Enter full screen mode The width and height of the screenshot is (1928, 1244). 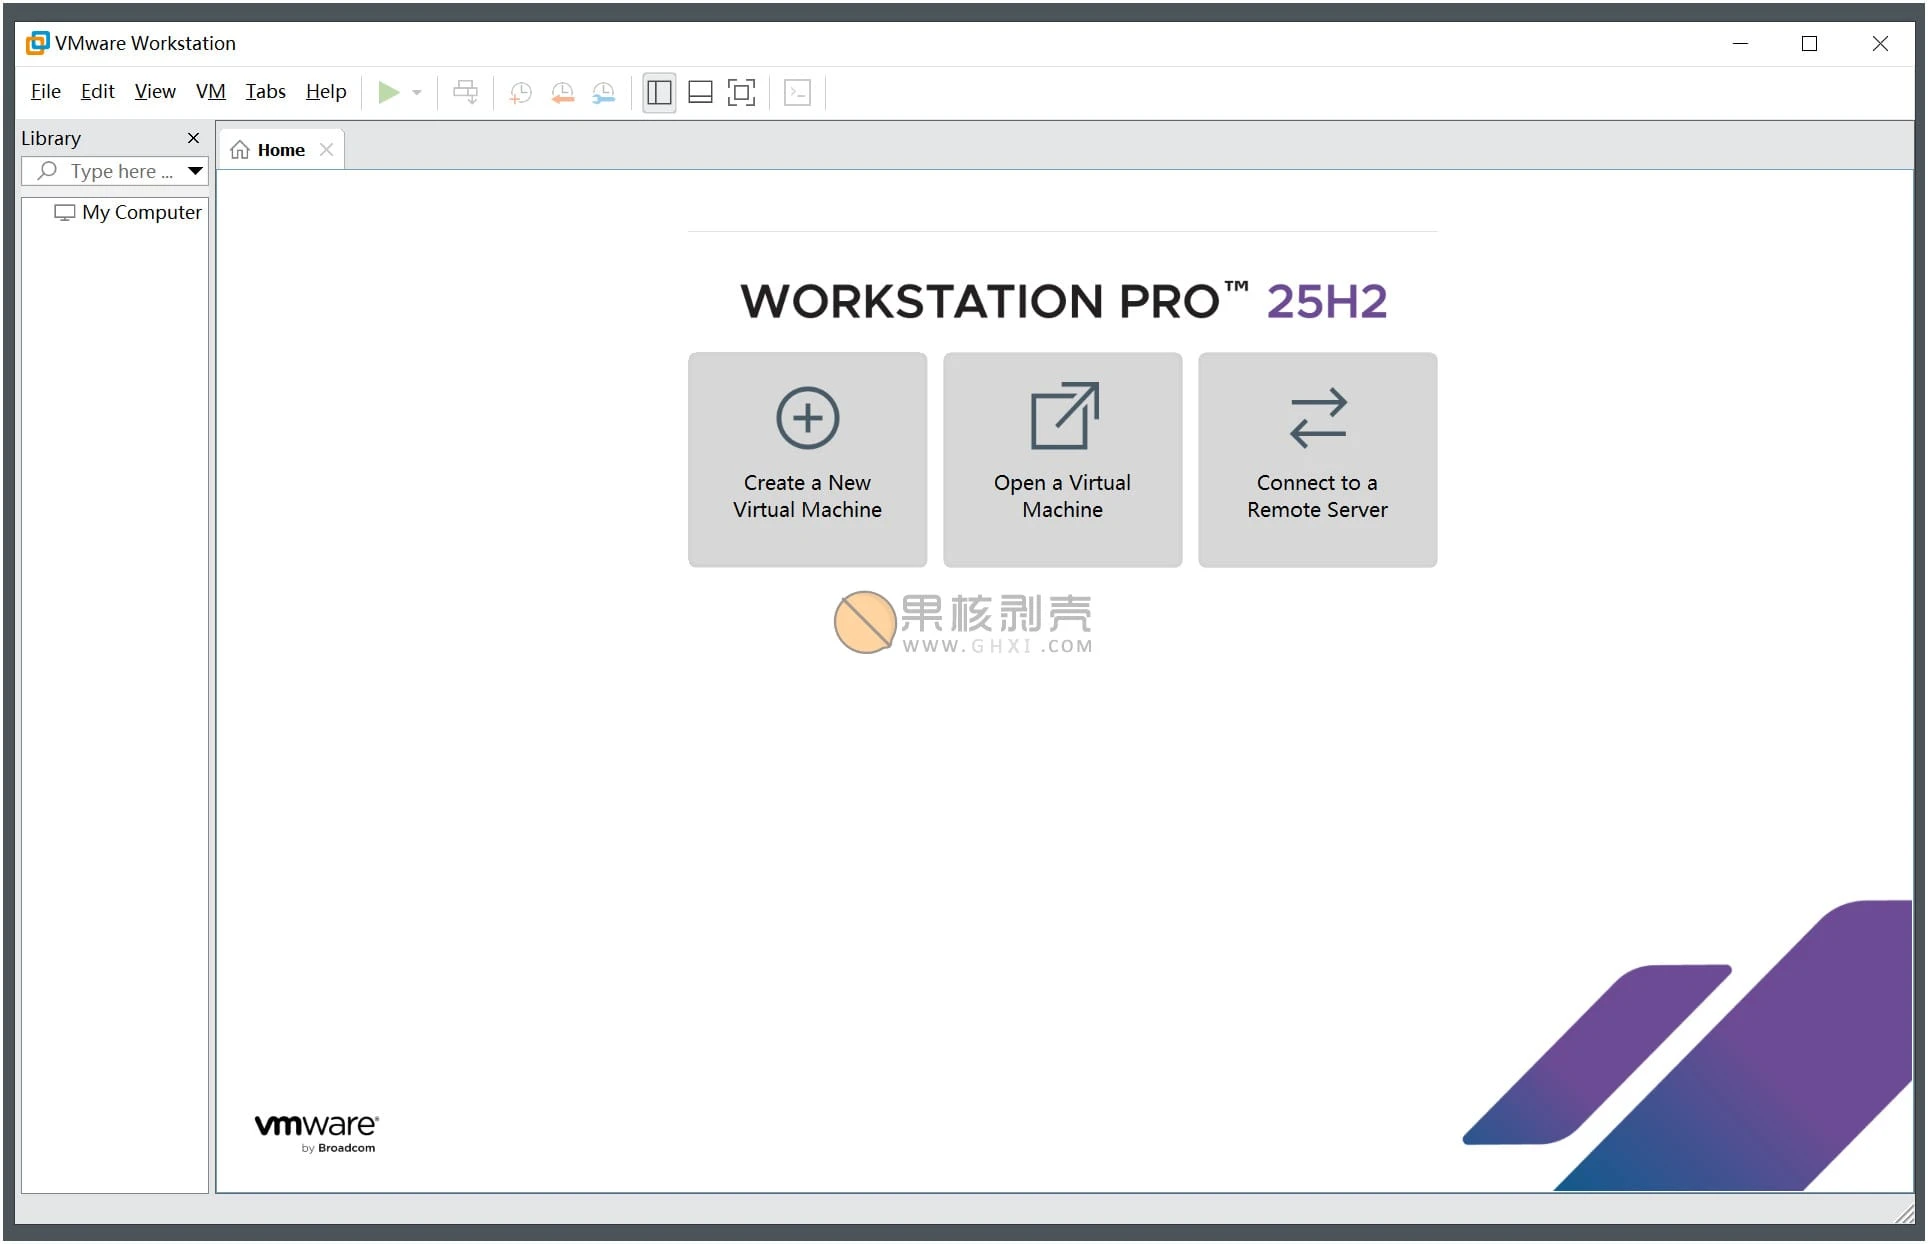742,92
